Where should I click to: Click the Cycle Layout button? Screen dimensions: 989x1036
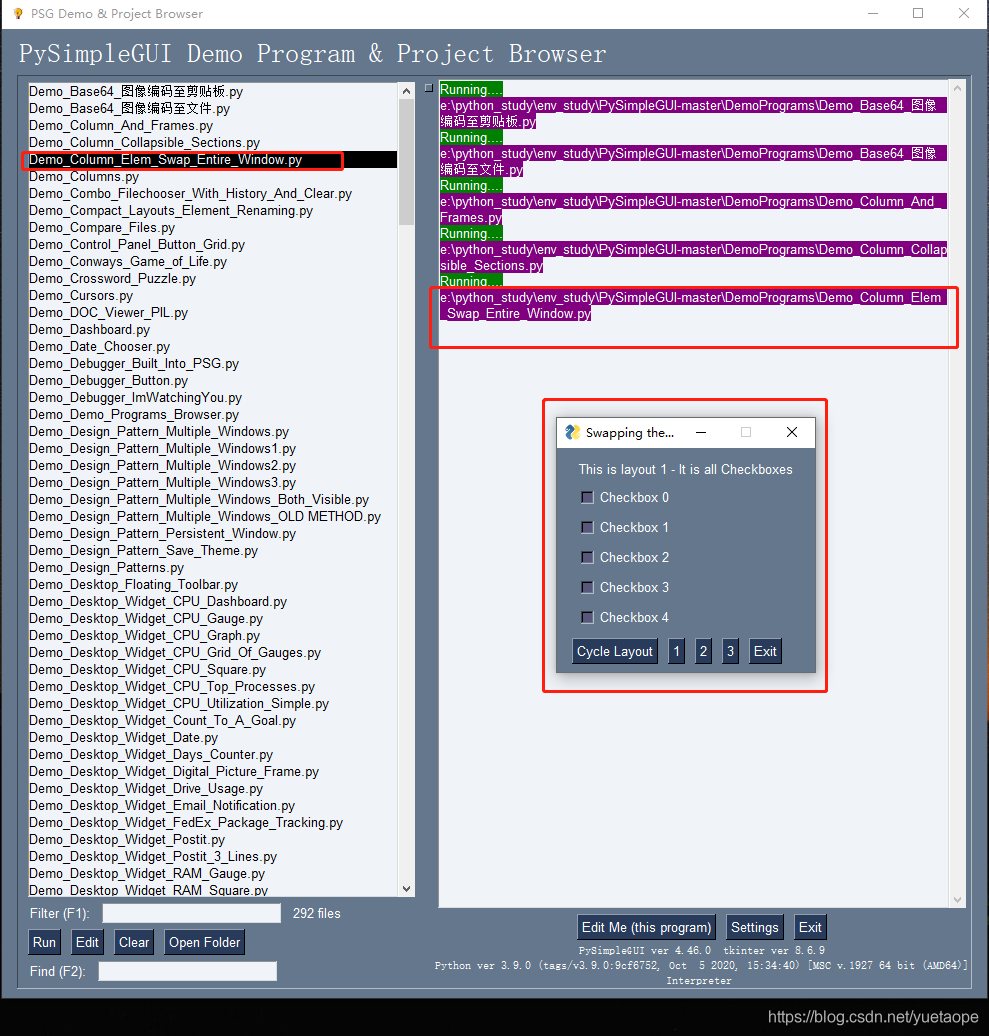pyautogui.click(x=614, y=651)
